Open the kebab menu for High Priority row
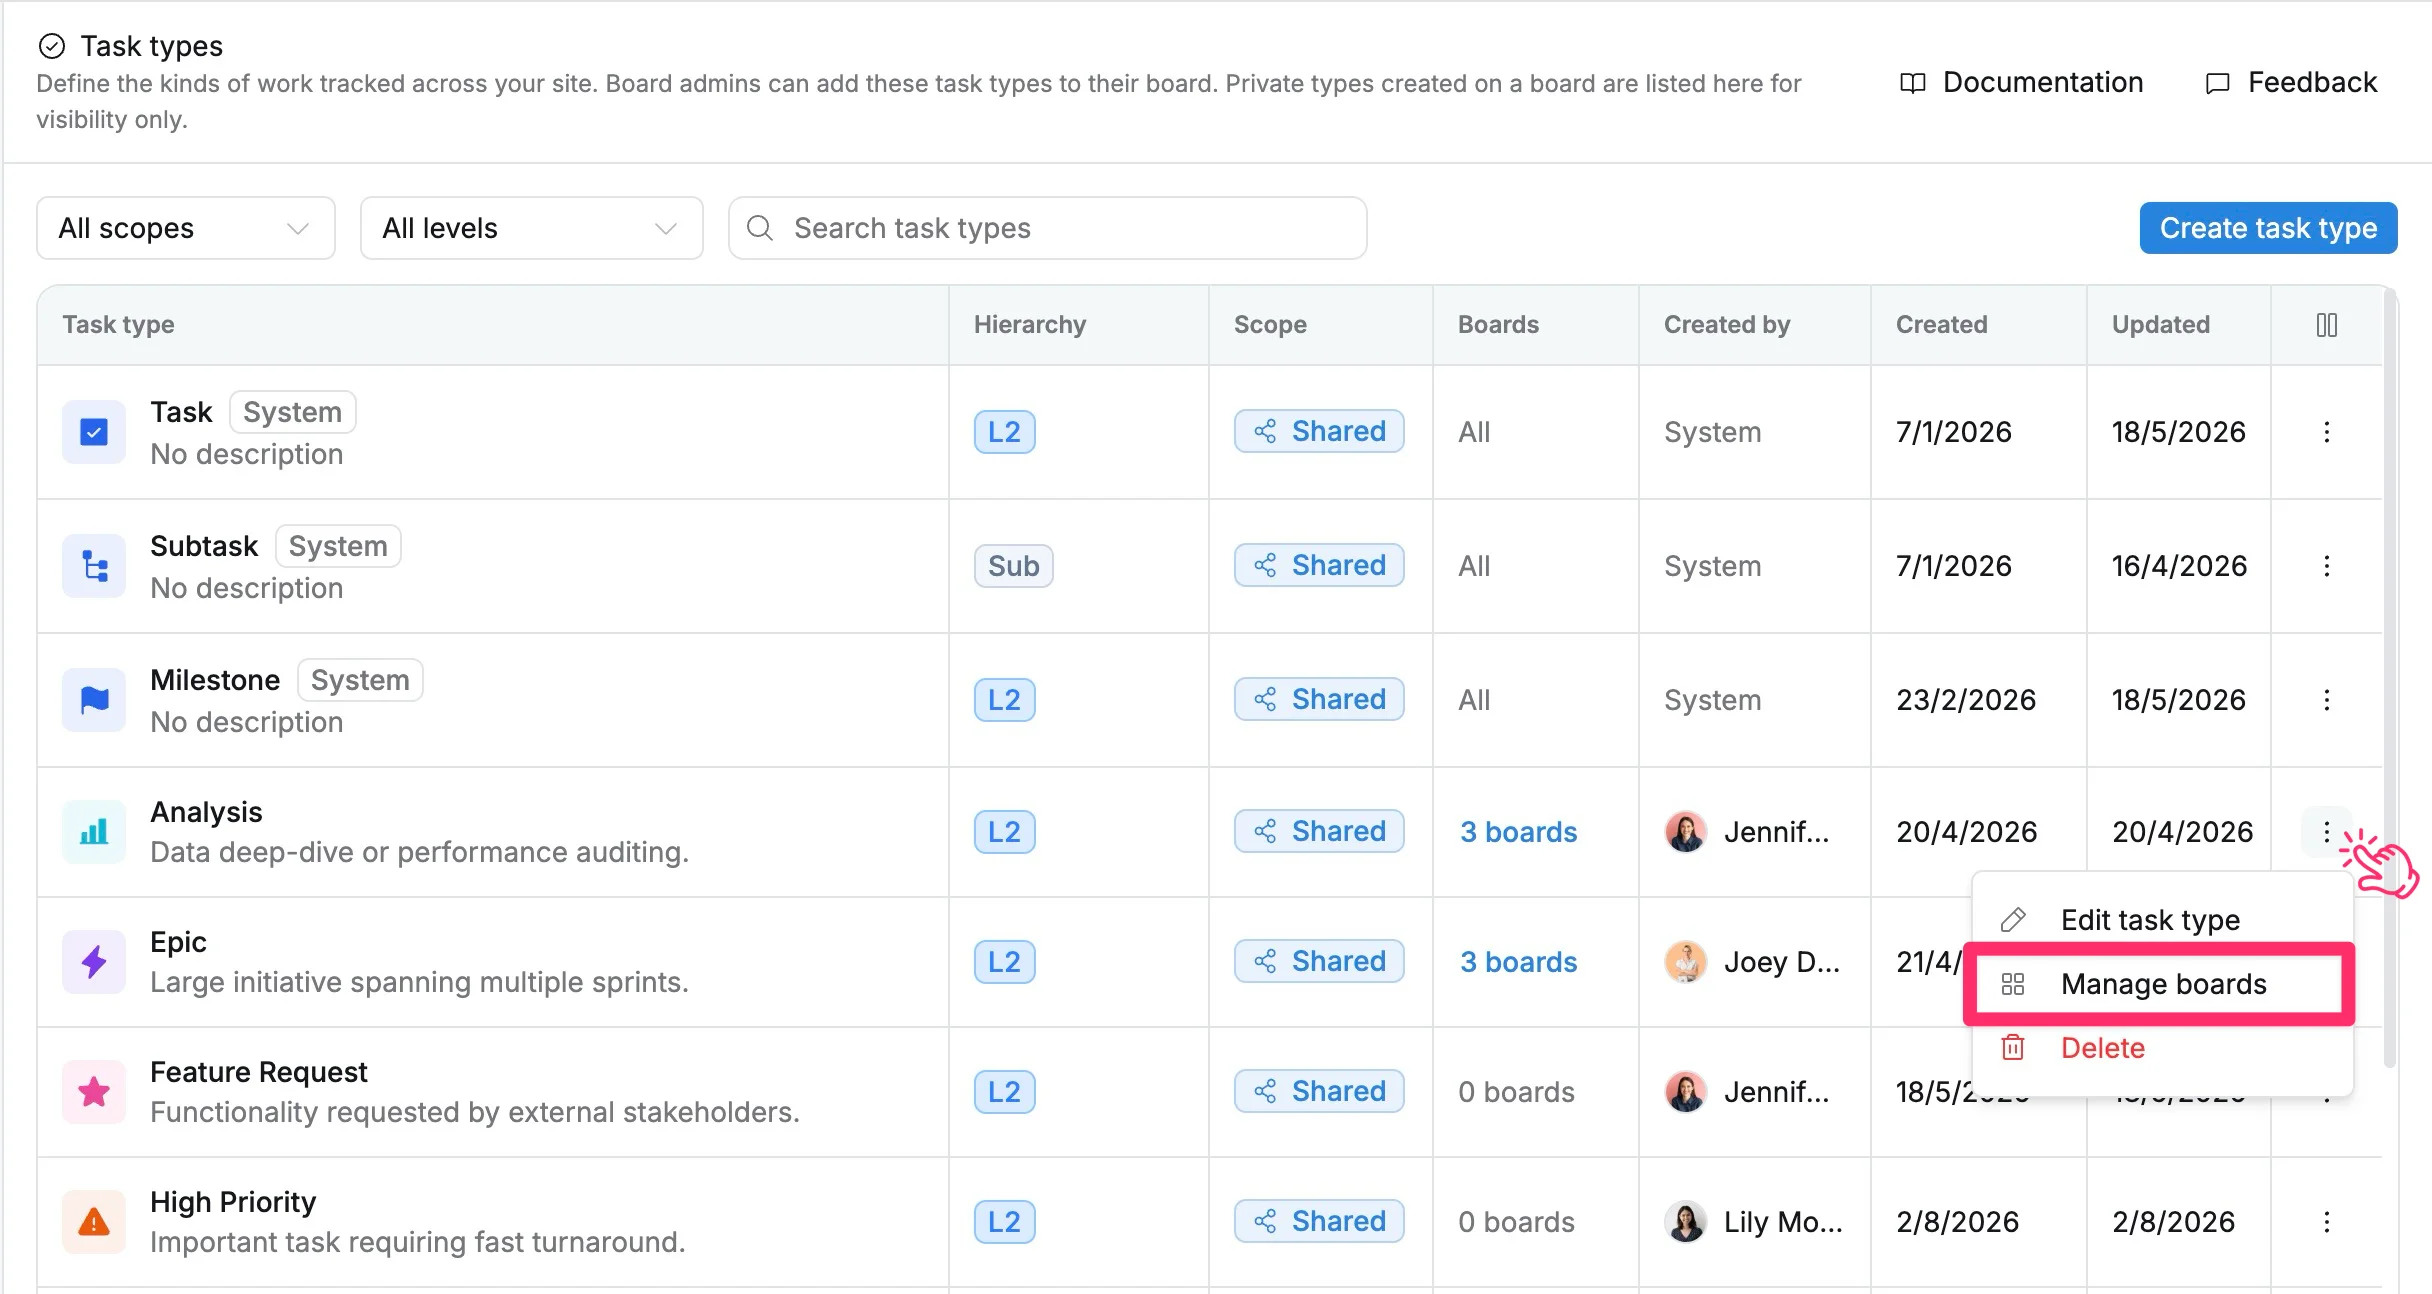The height and width of the screenshot is (1294, 2432). click(2327, 1222)
